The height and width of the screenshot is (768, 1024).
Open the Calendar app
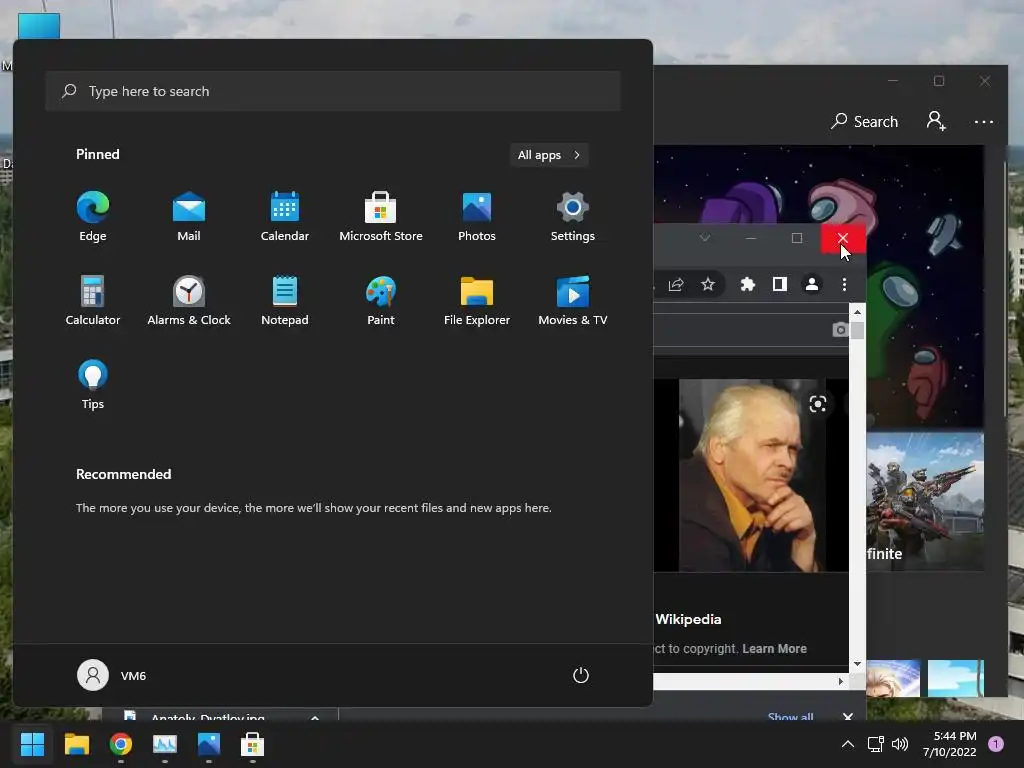[285, 217]
